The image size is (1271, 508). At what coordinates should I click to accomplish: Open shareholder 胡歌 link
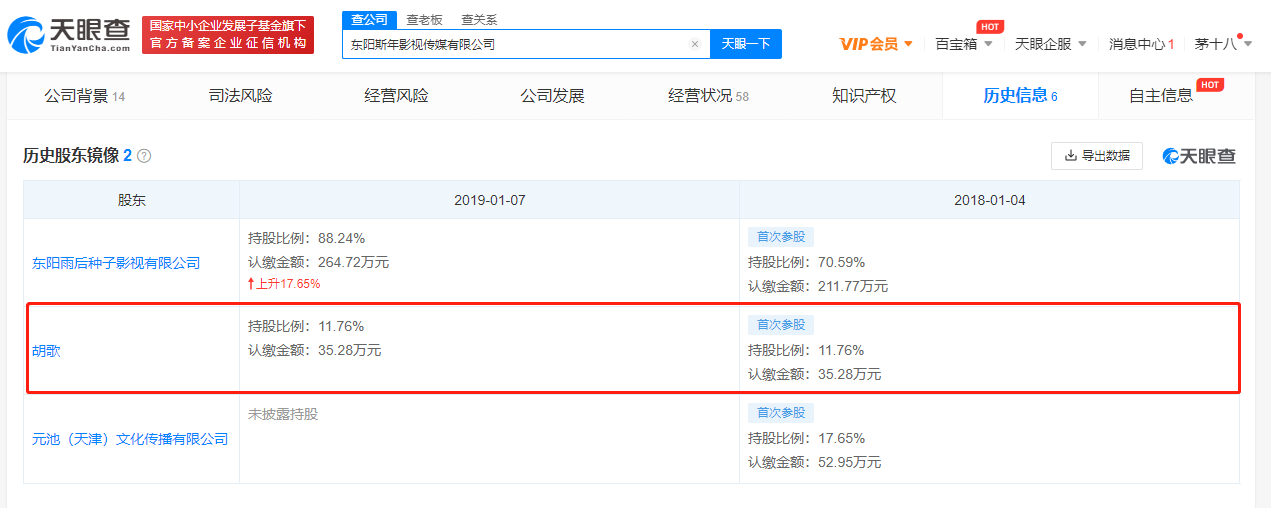coord(46,352)
